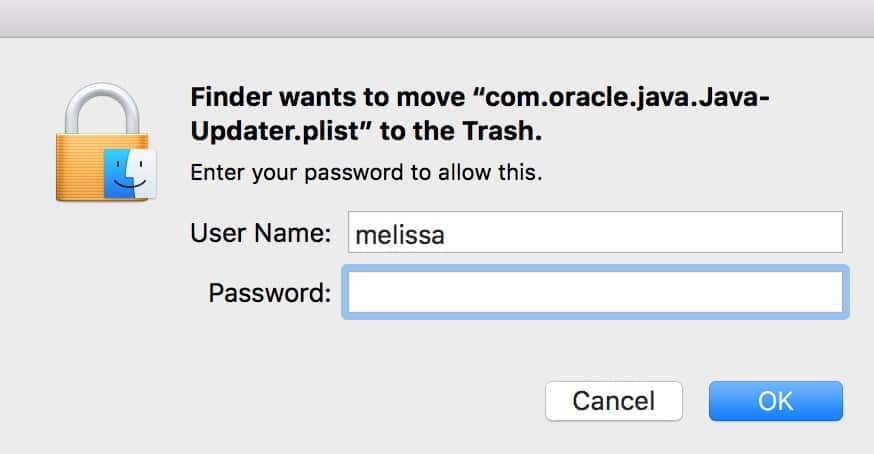Click empty space after "melissa" in User Name

(650, 234)
